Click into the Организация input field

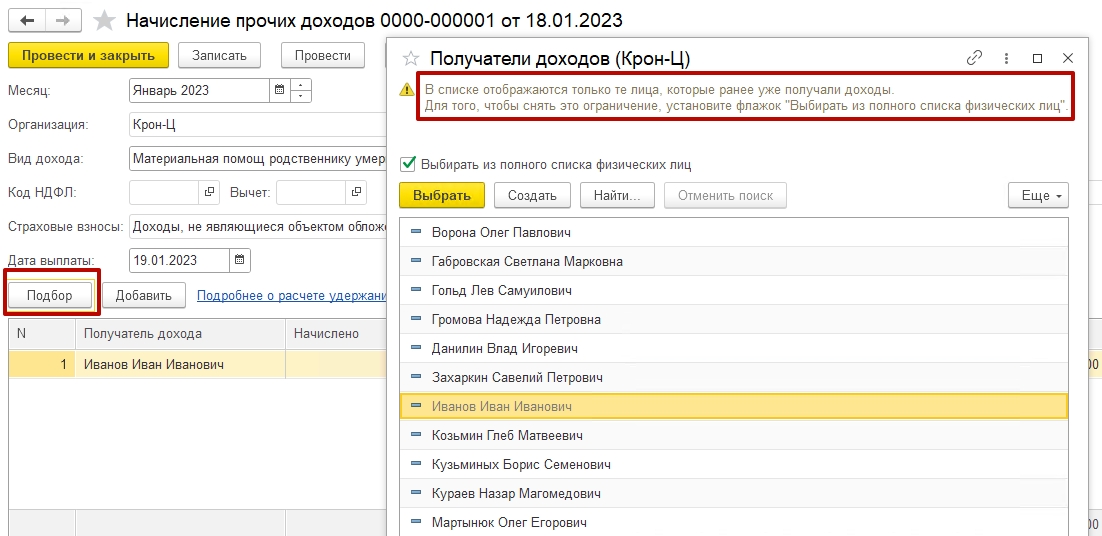(256, 125)
